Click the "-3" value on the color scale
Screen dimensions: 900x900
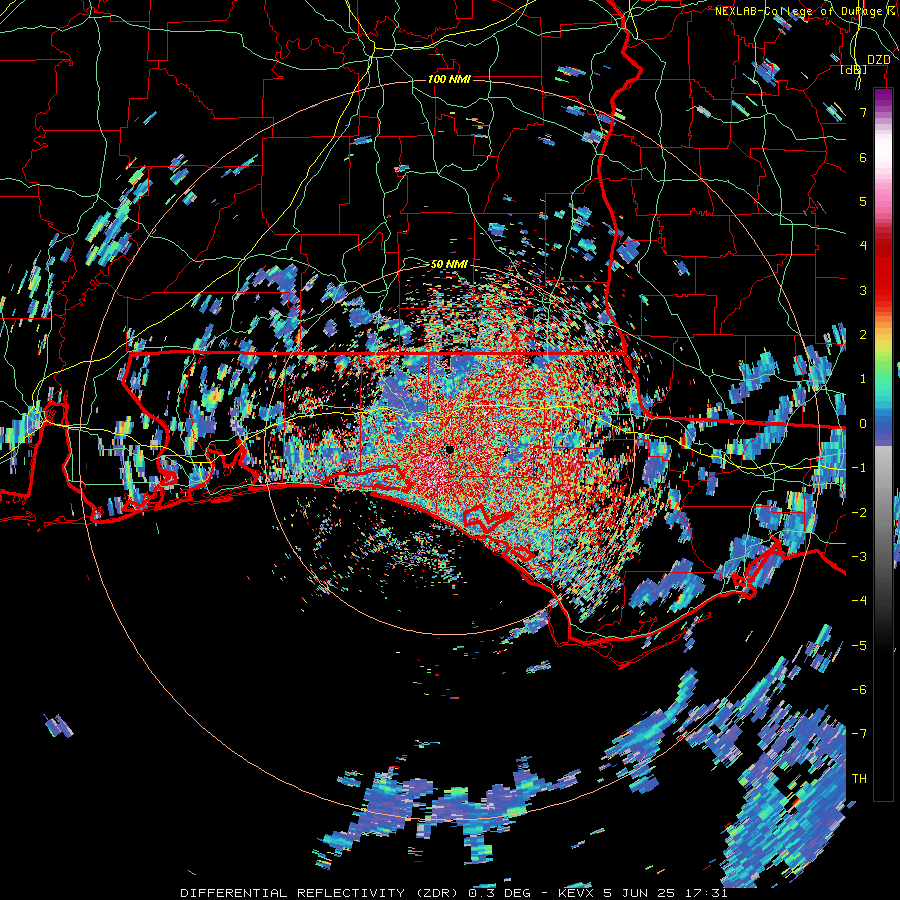click(x=859, y=557)
